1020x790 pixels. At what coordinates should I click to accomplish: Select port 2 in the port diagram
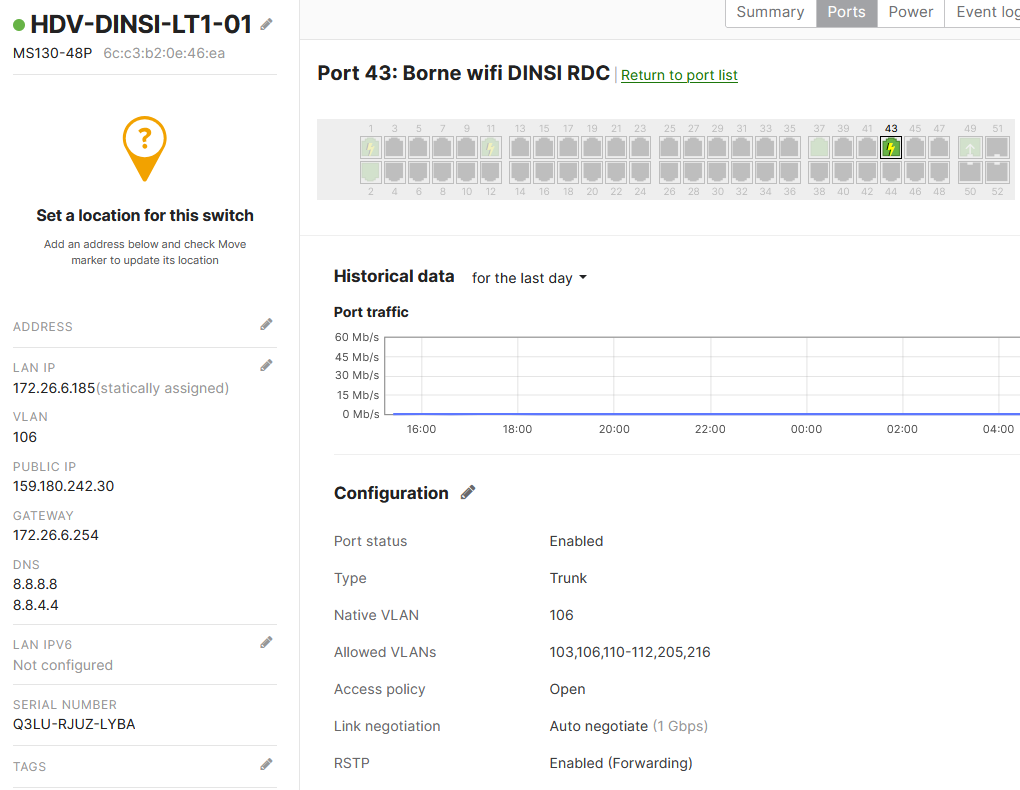pos(371,172)
